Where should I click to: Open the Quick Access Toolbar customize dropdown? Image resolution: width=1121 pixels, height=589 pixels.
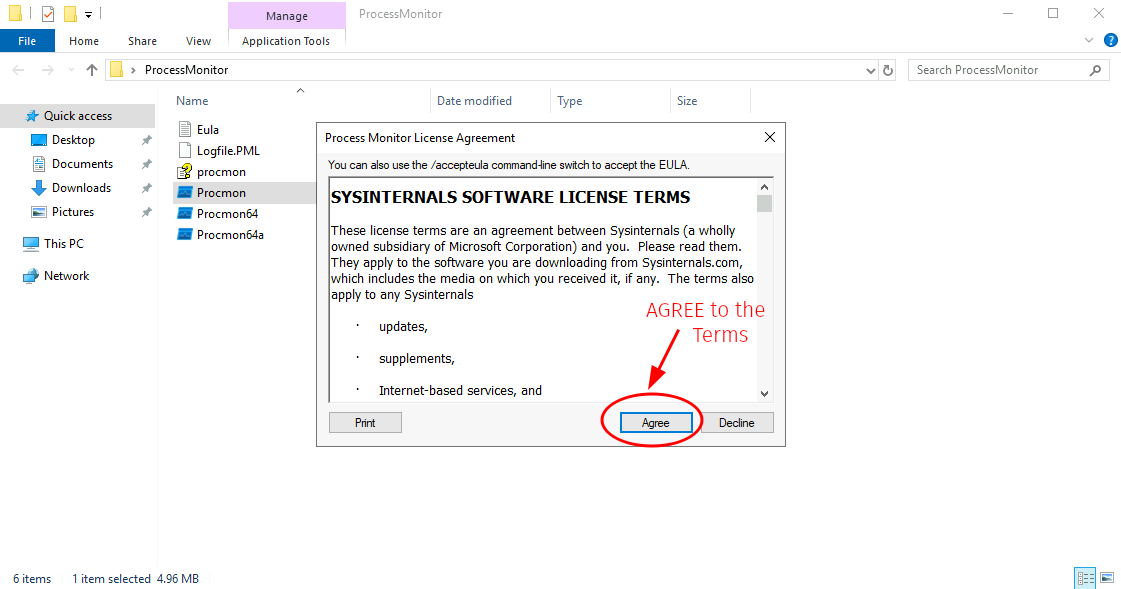pyautogui.click(x=88, y=14)
